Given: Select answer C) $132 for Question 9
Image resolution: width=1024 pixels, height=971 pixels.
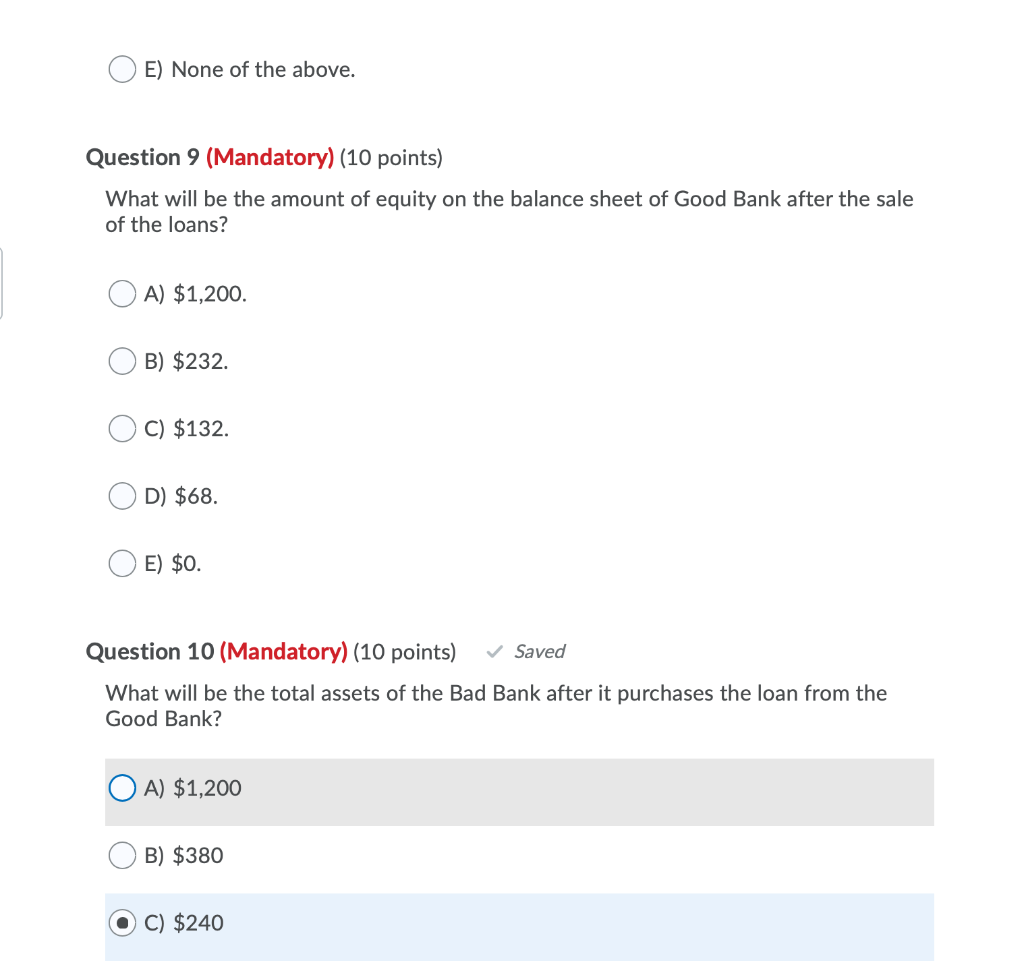Looking at the screenshot, I should (x=121, y=428).
